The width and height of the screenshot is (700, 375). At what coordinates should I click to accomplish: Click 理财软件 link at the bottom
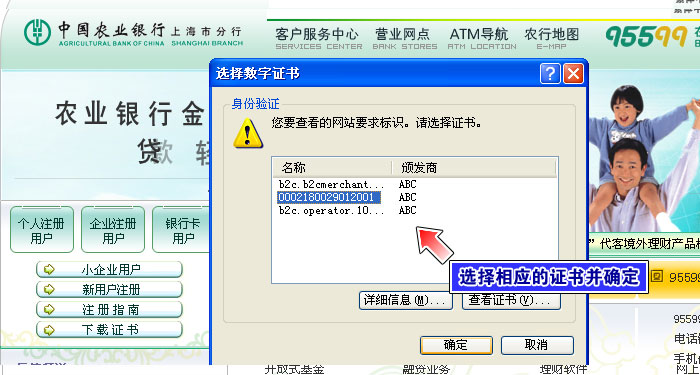point(563,369)
